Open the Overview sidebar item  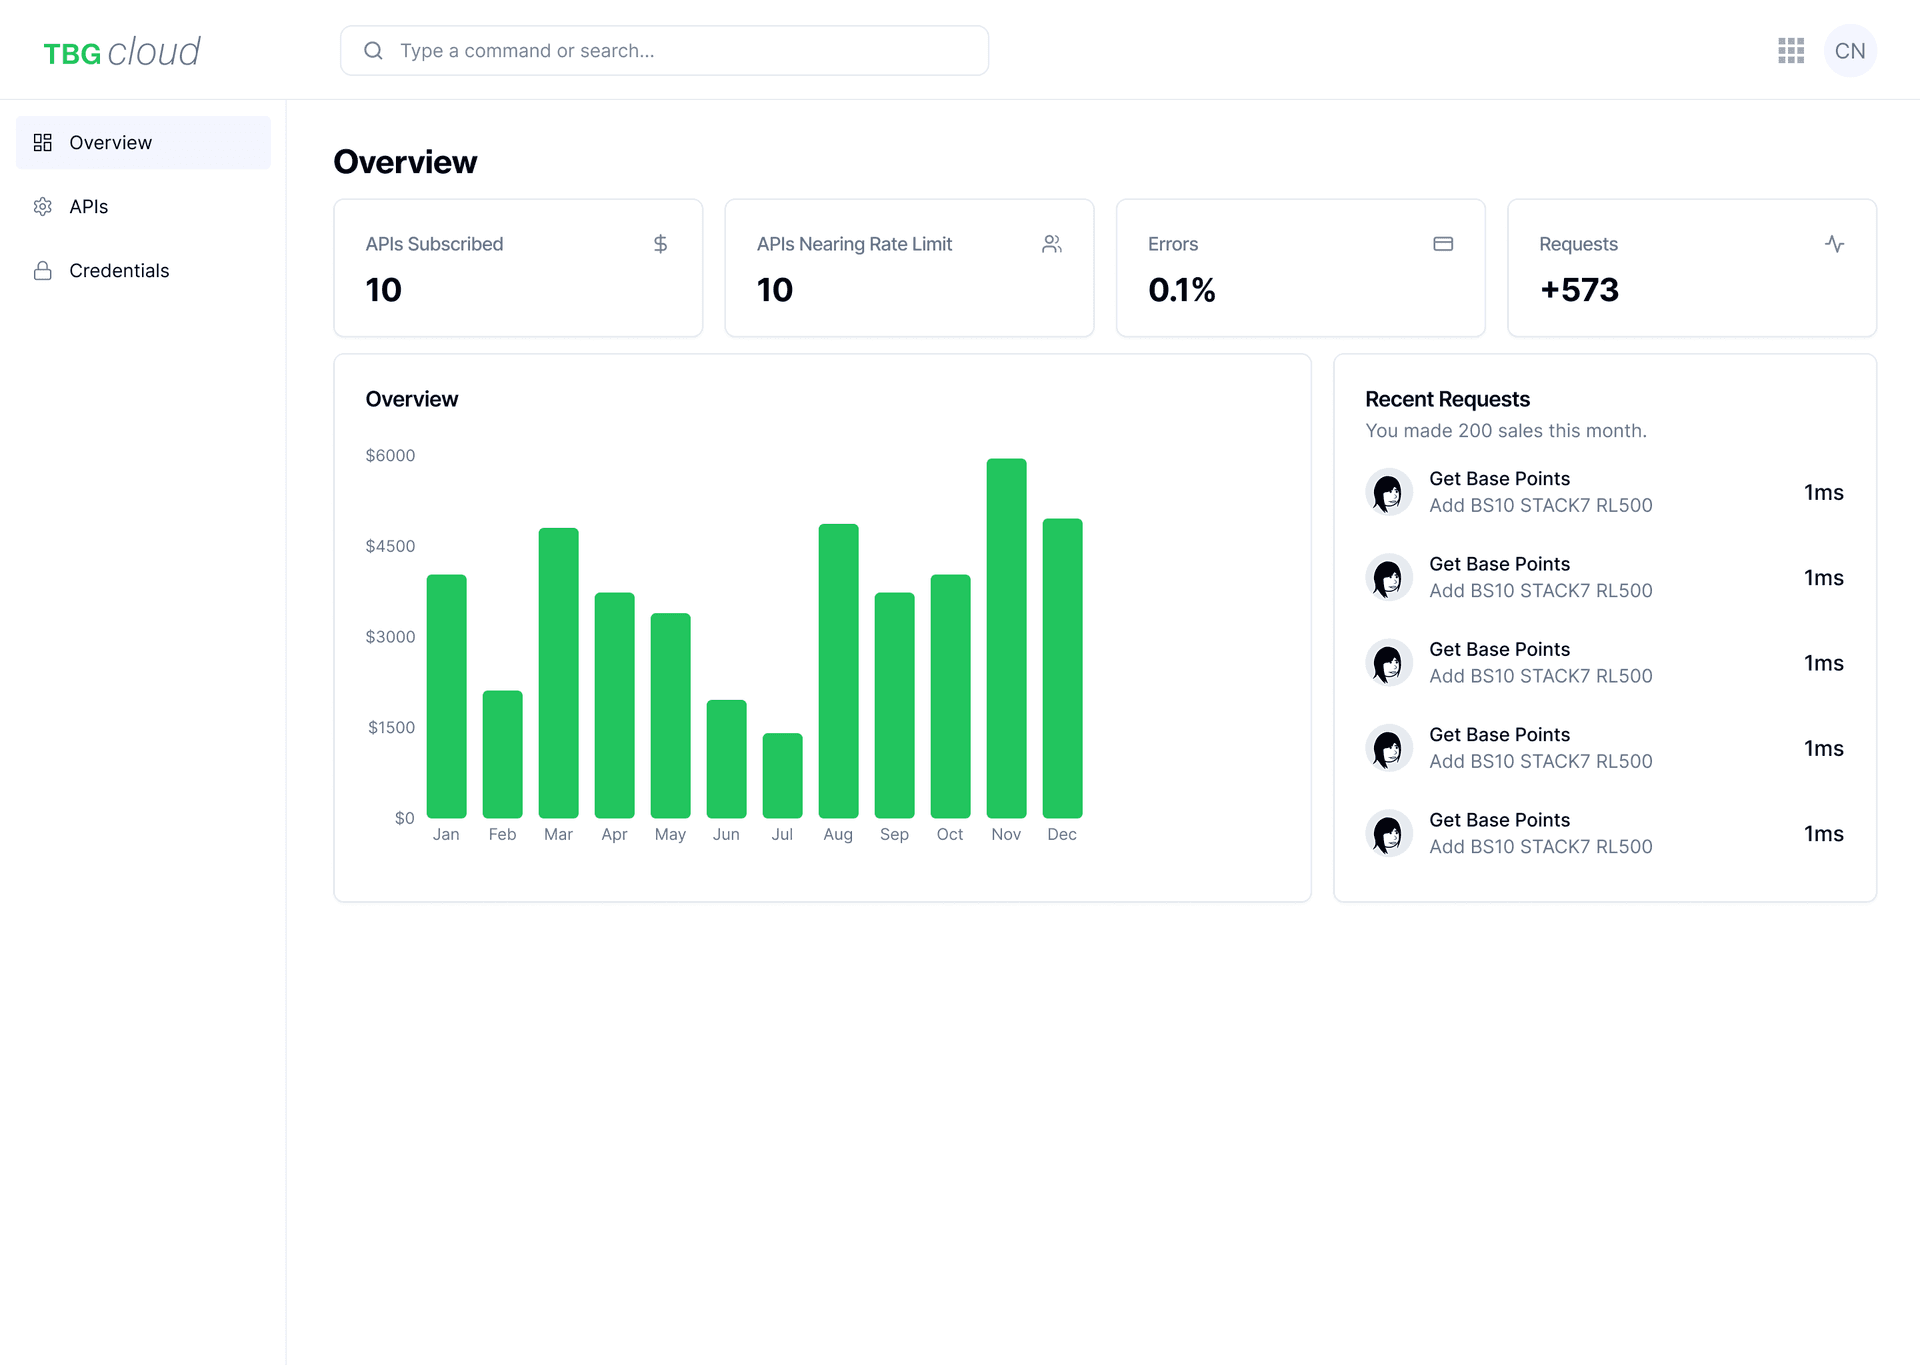click(143, 143)
